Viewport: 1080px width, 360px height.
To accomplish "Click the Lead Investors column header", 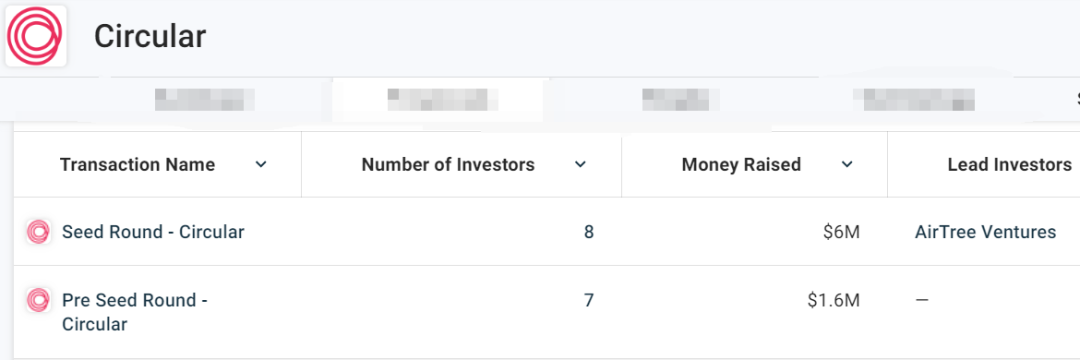I will pyautogui.click(x=1009, y=165).
